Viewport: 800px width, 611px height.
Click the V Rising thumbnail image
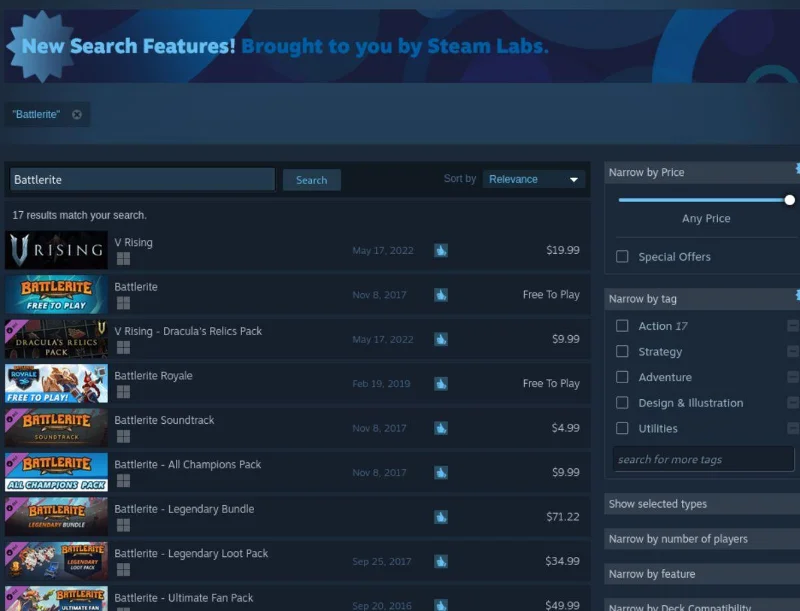point(56,250)
